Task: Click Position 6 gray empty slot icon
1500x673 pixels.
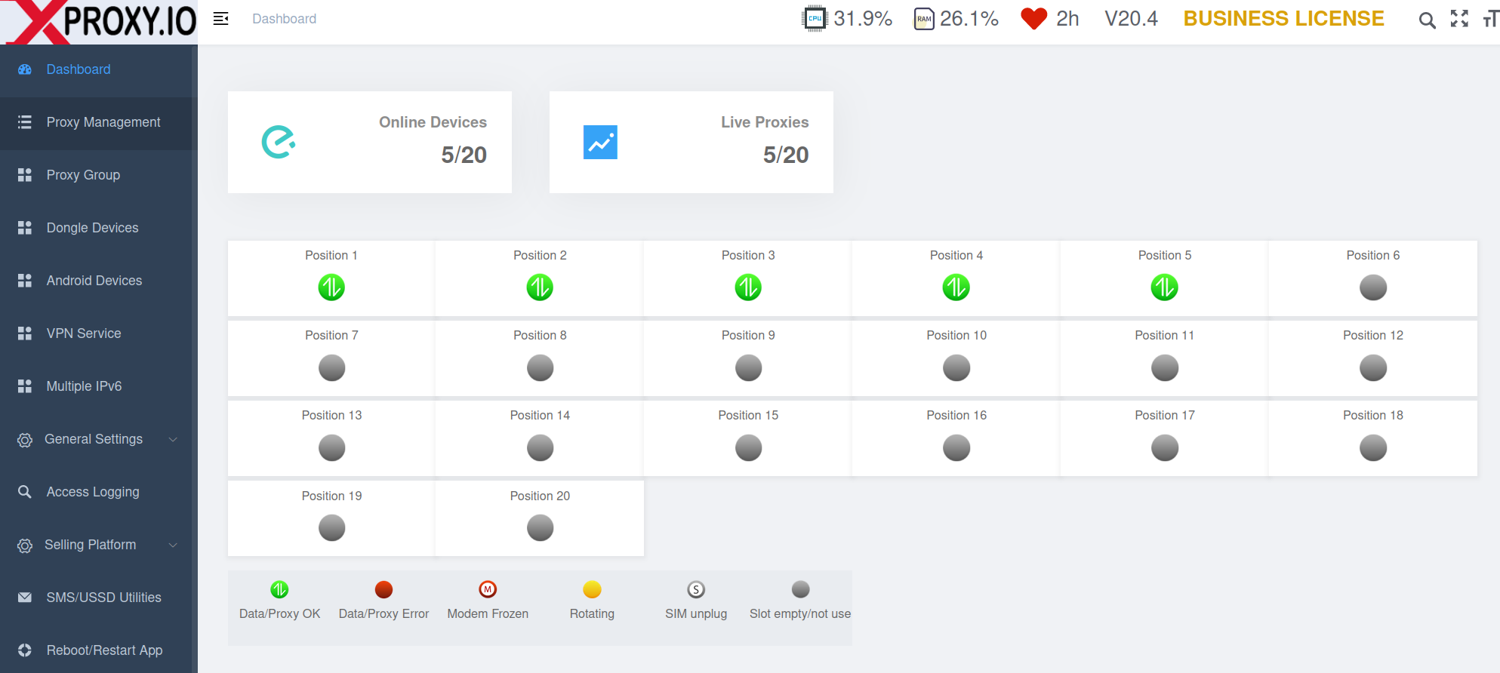Action: (x=1373, y=288)
